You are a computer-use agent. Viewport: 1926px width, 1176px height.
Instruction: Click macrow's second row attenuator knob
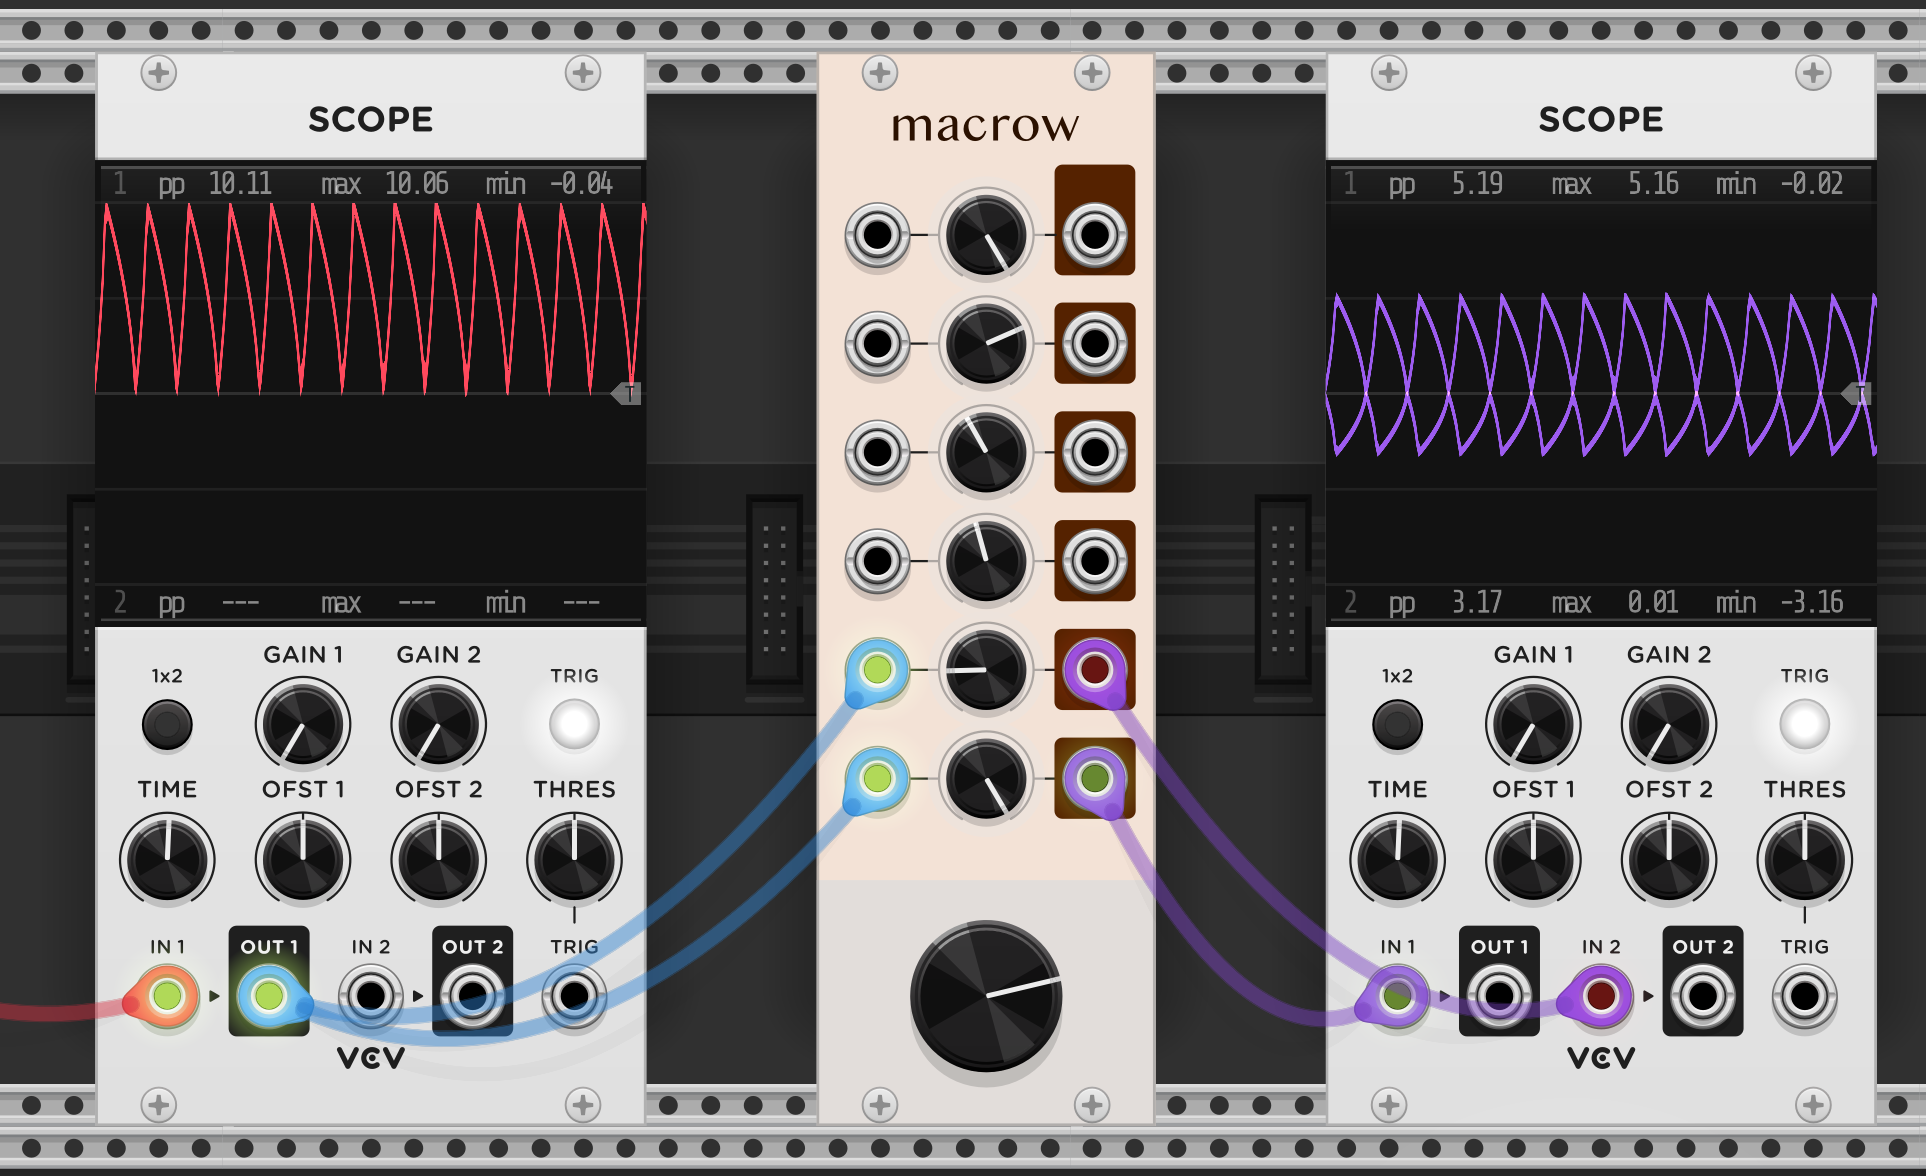(986, 344)
